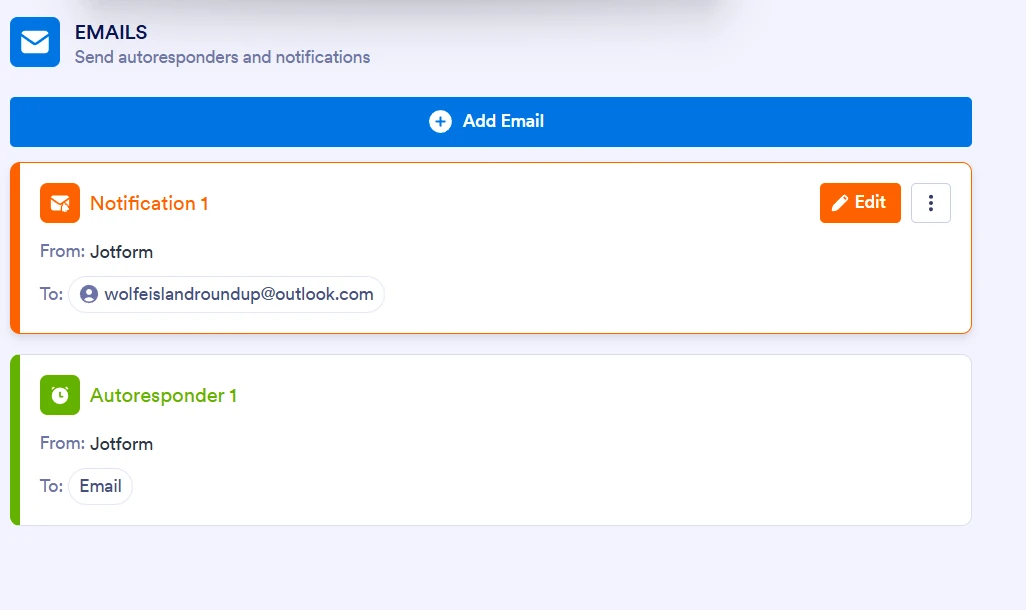Click the autoresponders description subtitle text
The width and height of the screenshot is (1026, 610).
[x=222, y=57]
